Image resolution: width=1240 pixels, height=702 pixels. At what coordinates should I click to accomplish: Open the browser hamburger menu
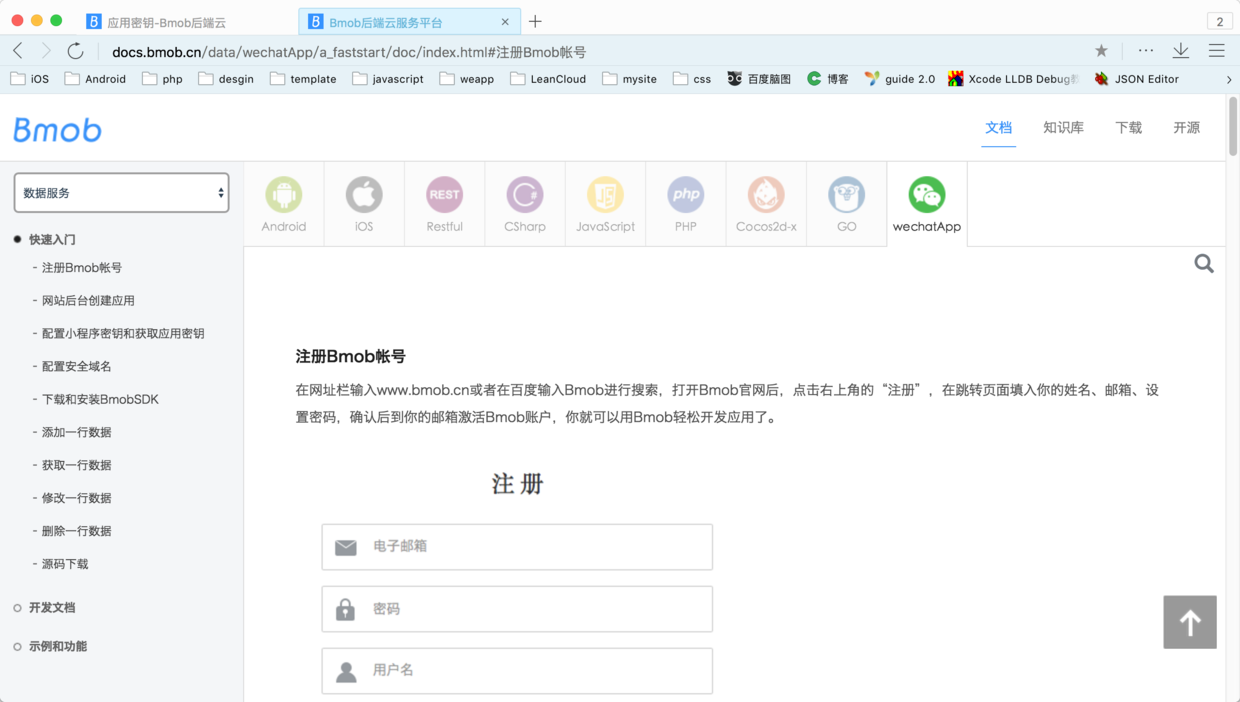point(1217,51)
